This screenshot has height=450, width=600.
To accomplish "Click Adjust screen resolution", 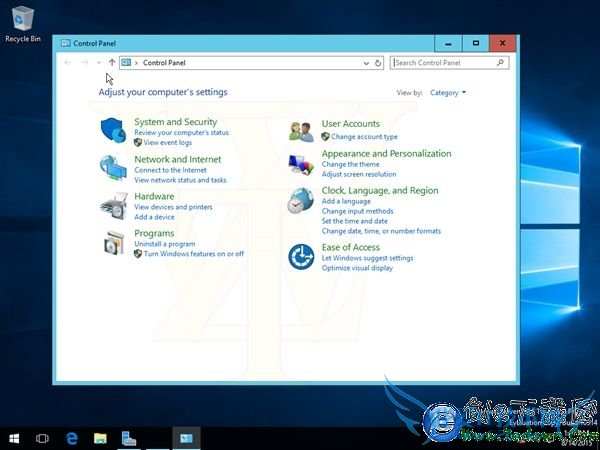I will [359, 174].
